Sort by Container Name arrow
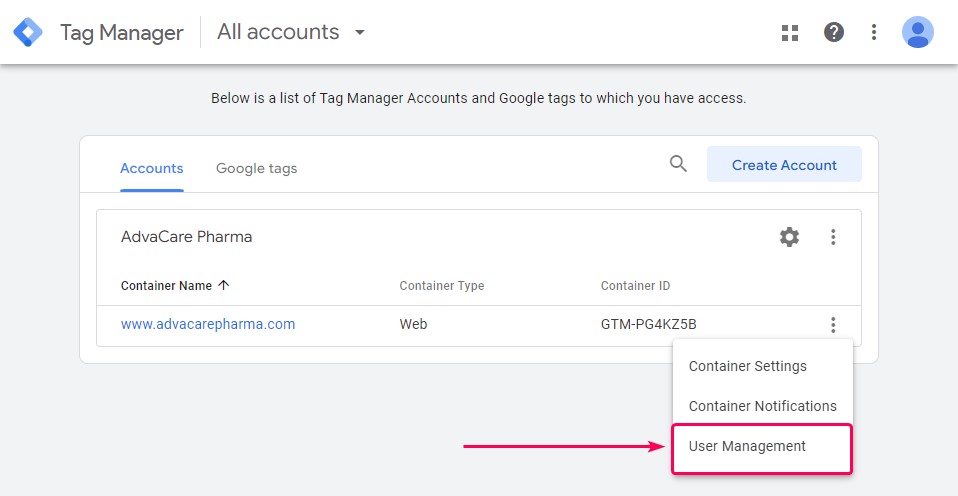Viewport: 958px width, 496px height. click(x=224, y=285)
